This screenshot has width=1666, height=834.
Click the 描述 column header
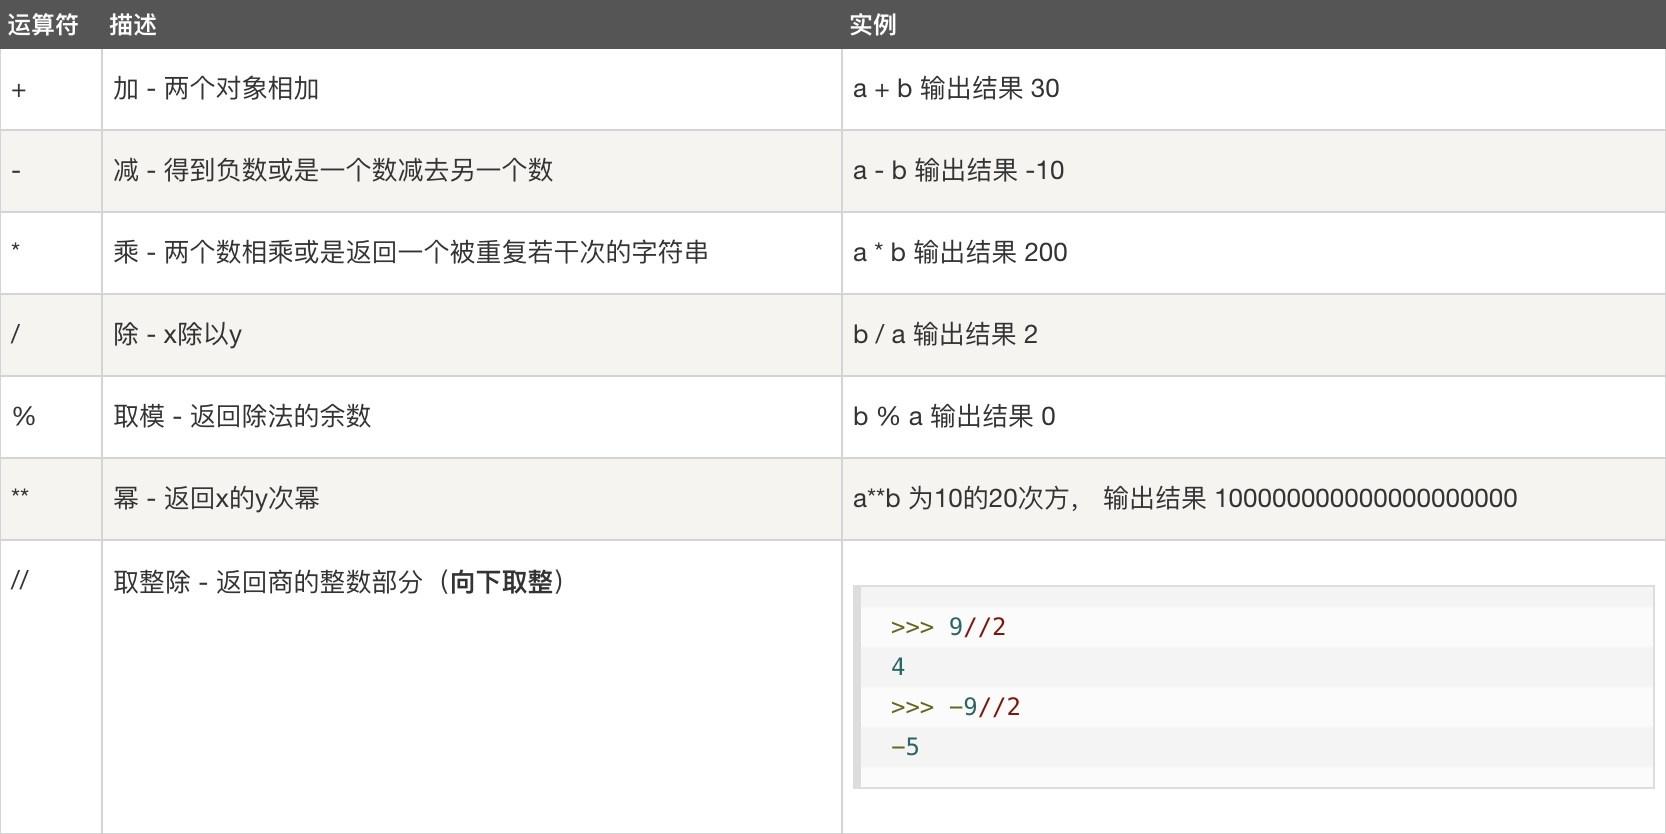pos(133,25)
